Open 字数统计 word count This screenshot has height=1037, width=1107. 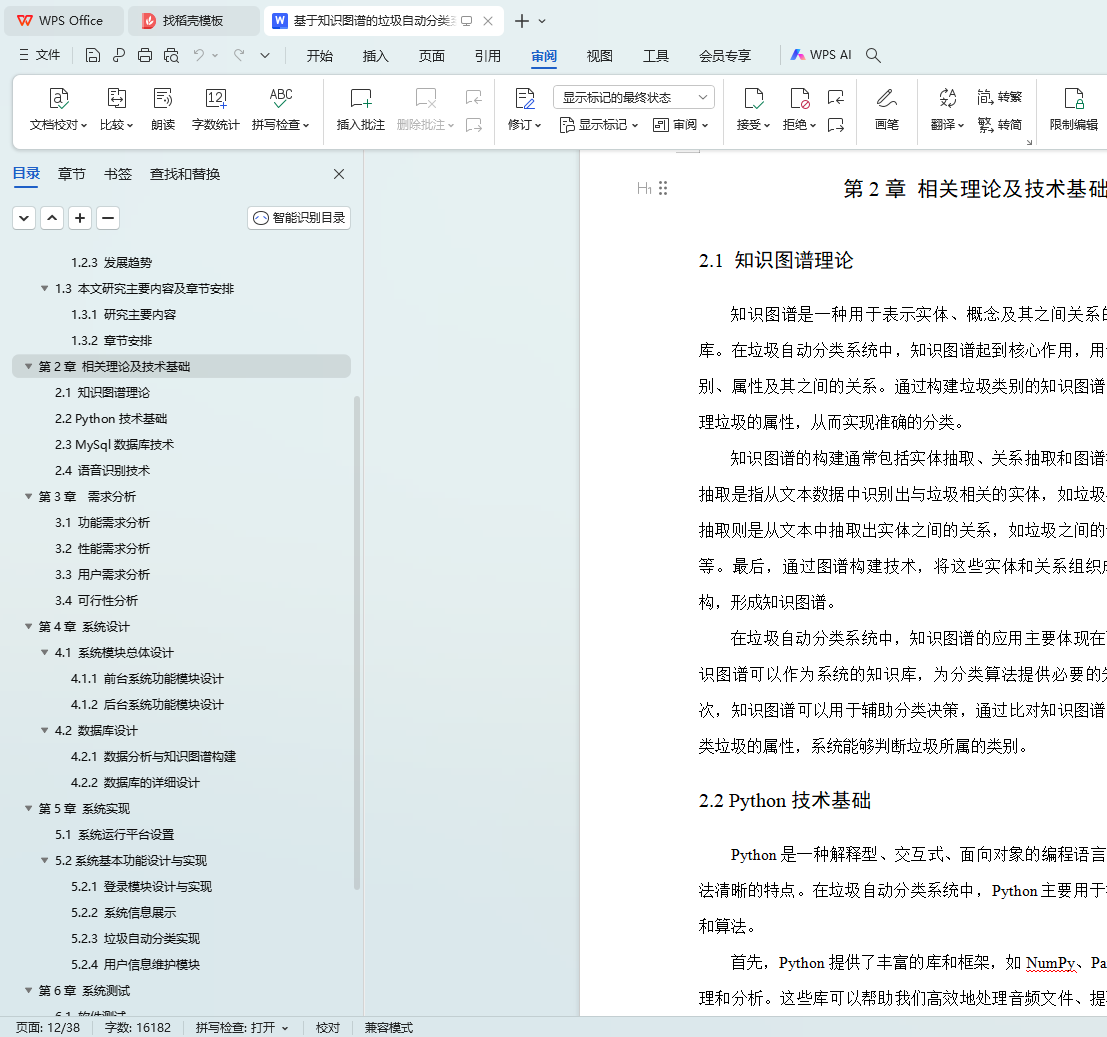click(215, 109)
